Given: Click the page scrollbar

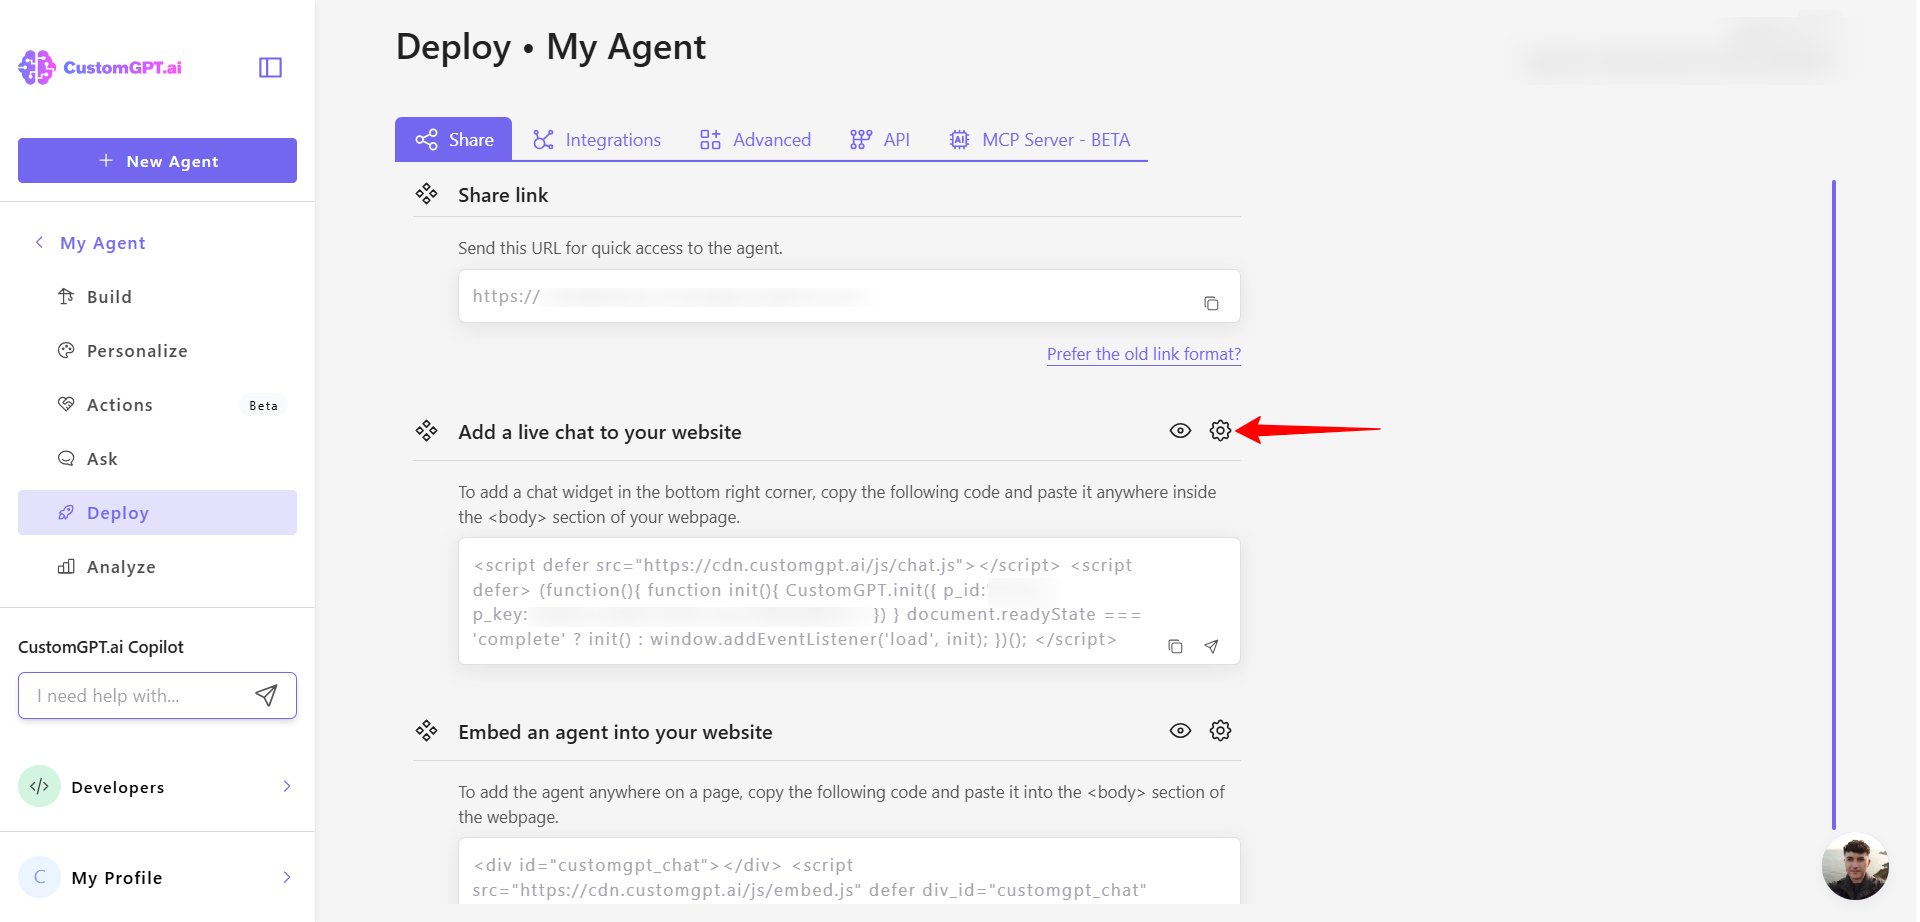Looking at the screenshot, I should pyautogui.click(x=1833, y=505).
